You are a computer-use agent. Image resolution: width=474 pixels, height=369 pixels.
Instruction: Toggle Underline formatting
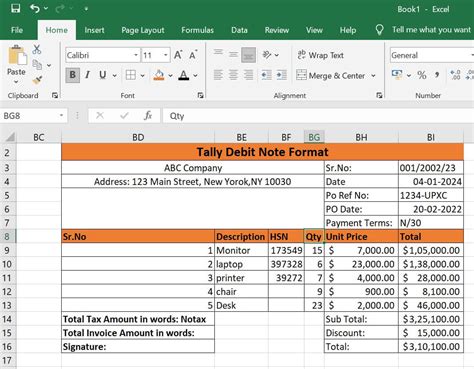pyautogui.click(x=103, y=75)
